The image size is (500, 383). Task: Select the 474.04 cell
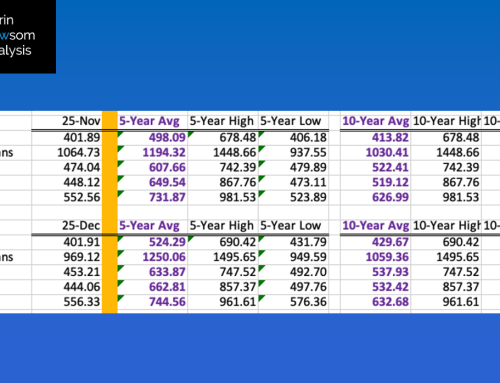coord(67,167)
